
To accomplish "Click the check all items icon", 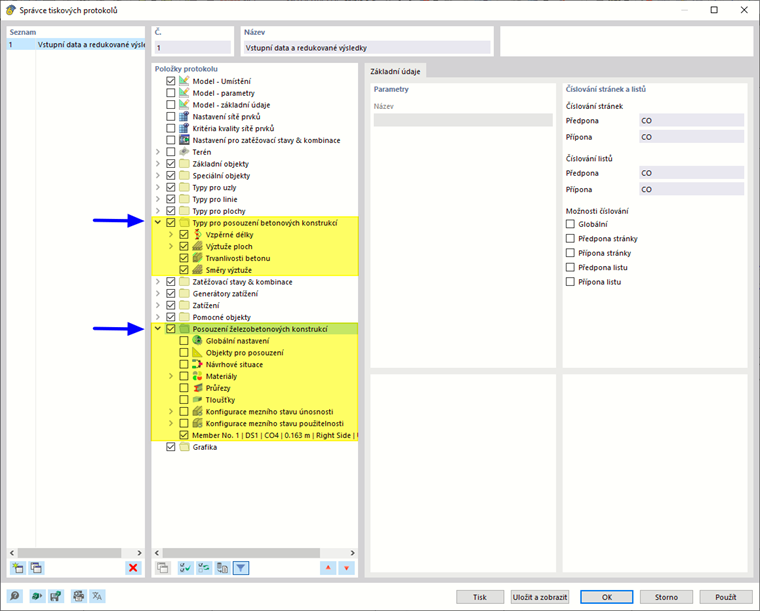I will pyautogui.click(x=185, y=568).
